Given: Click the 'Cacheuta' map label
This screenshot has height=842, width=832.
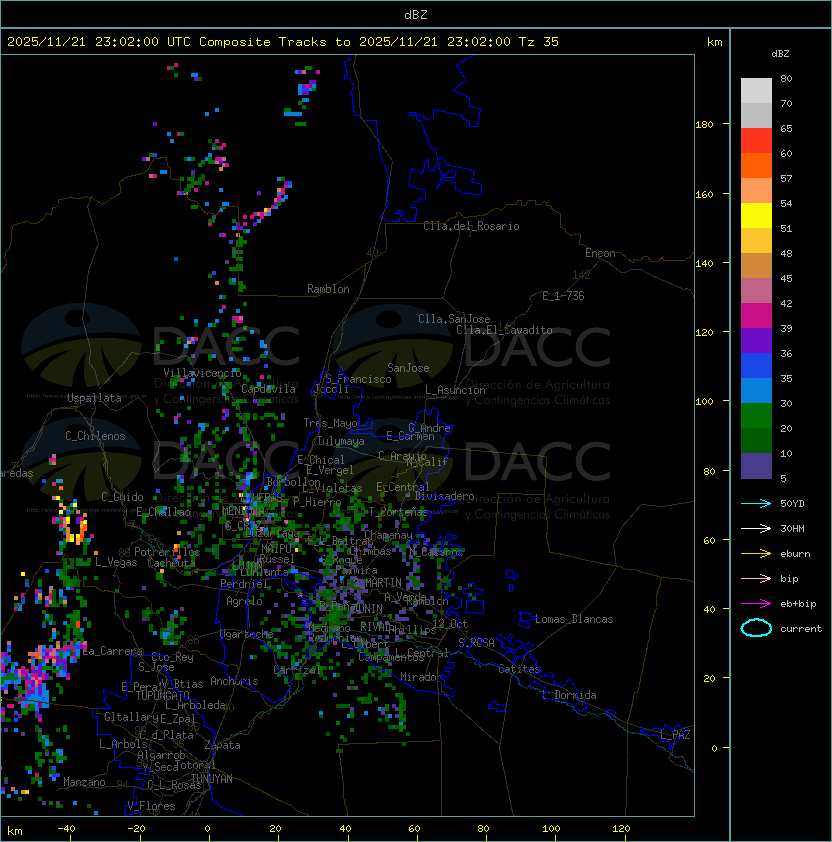Looking at the screenshot, I should [171, 563].
